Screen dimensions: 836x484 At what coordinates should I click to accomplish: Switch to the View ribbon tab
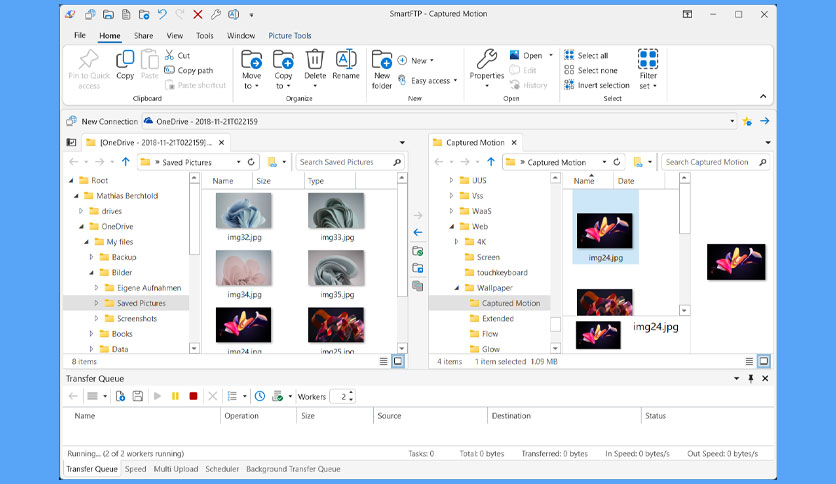[x=174, y=35]
